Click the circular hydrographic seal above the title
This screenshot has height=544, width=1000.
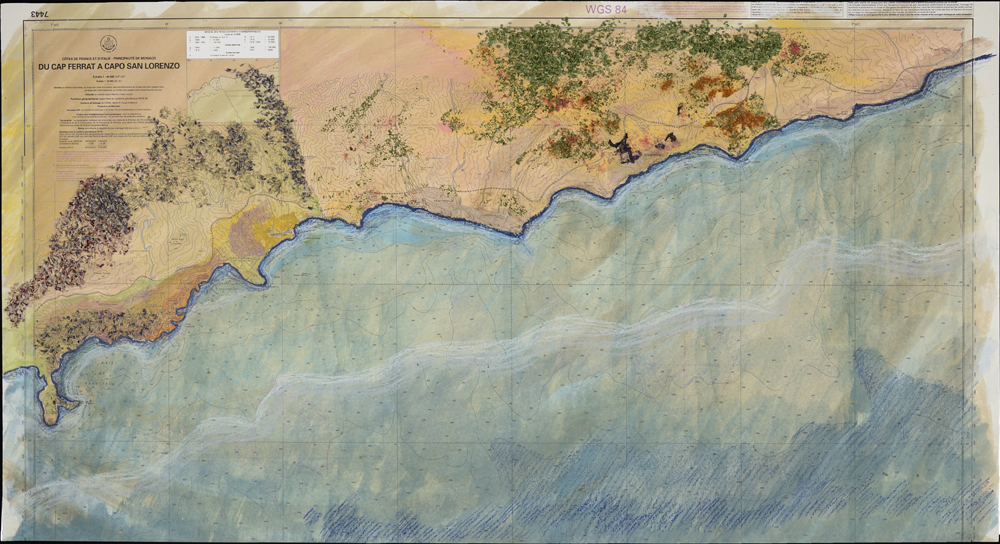pos(111,42)
